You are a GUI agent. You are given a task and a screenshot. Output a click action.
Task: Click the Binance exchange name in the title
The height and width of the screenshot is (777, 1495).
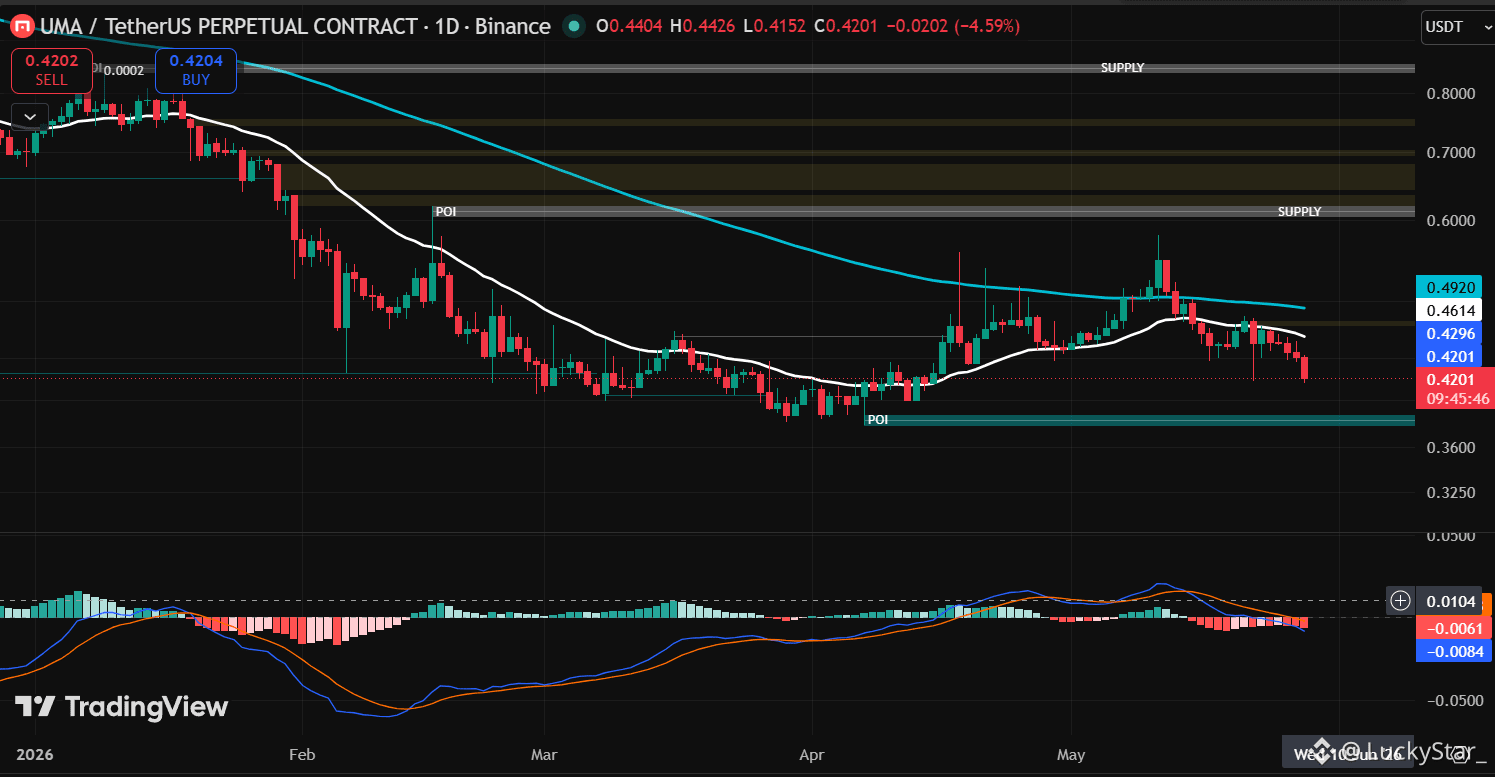pos(513,26)
